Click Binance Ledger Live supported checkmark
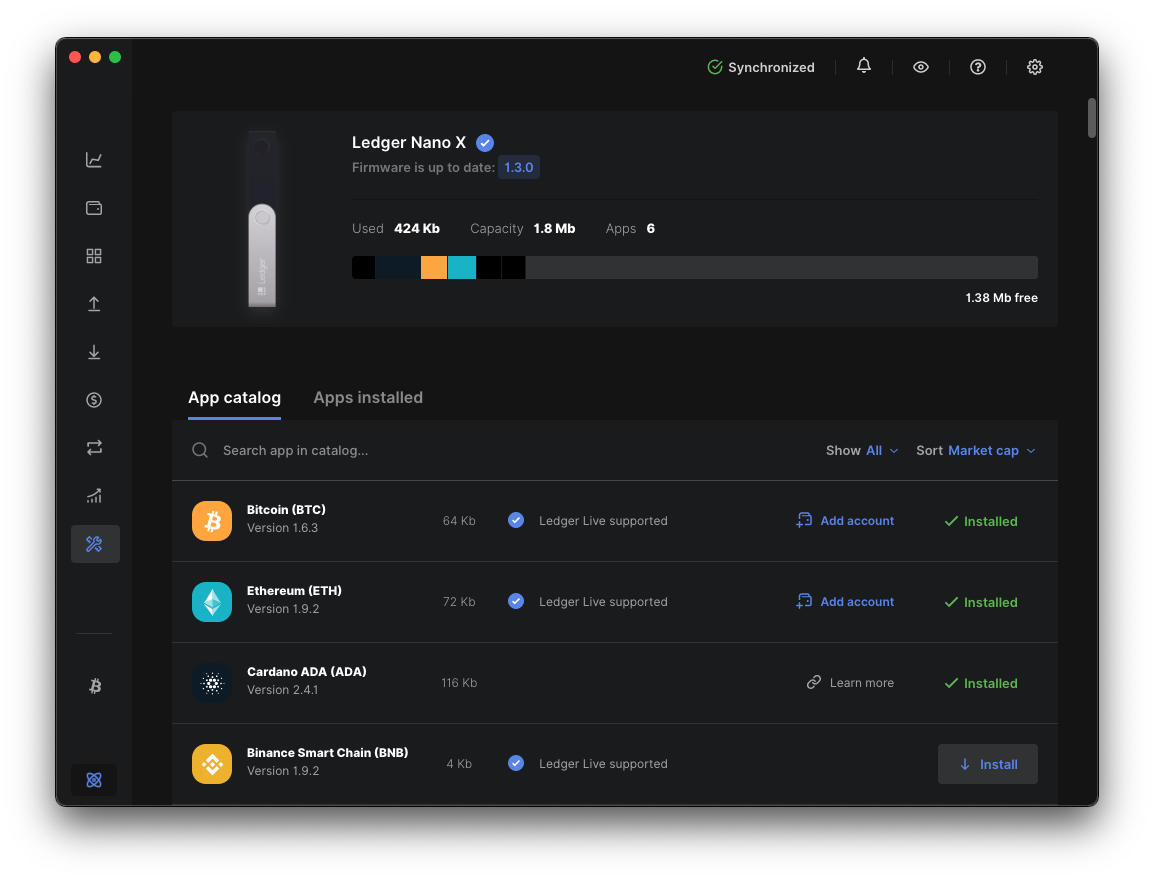Viewport: 1154px width, 880px height. (x=516, y=763)
